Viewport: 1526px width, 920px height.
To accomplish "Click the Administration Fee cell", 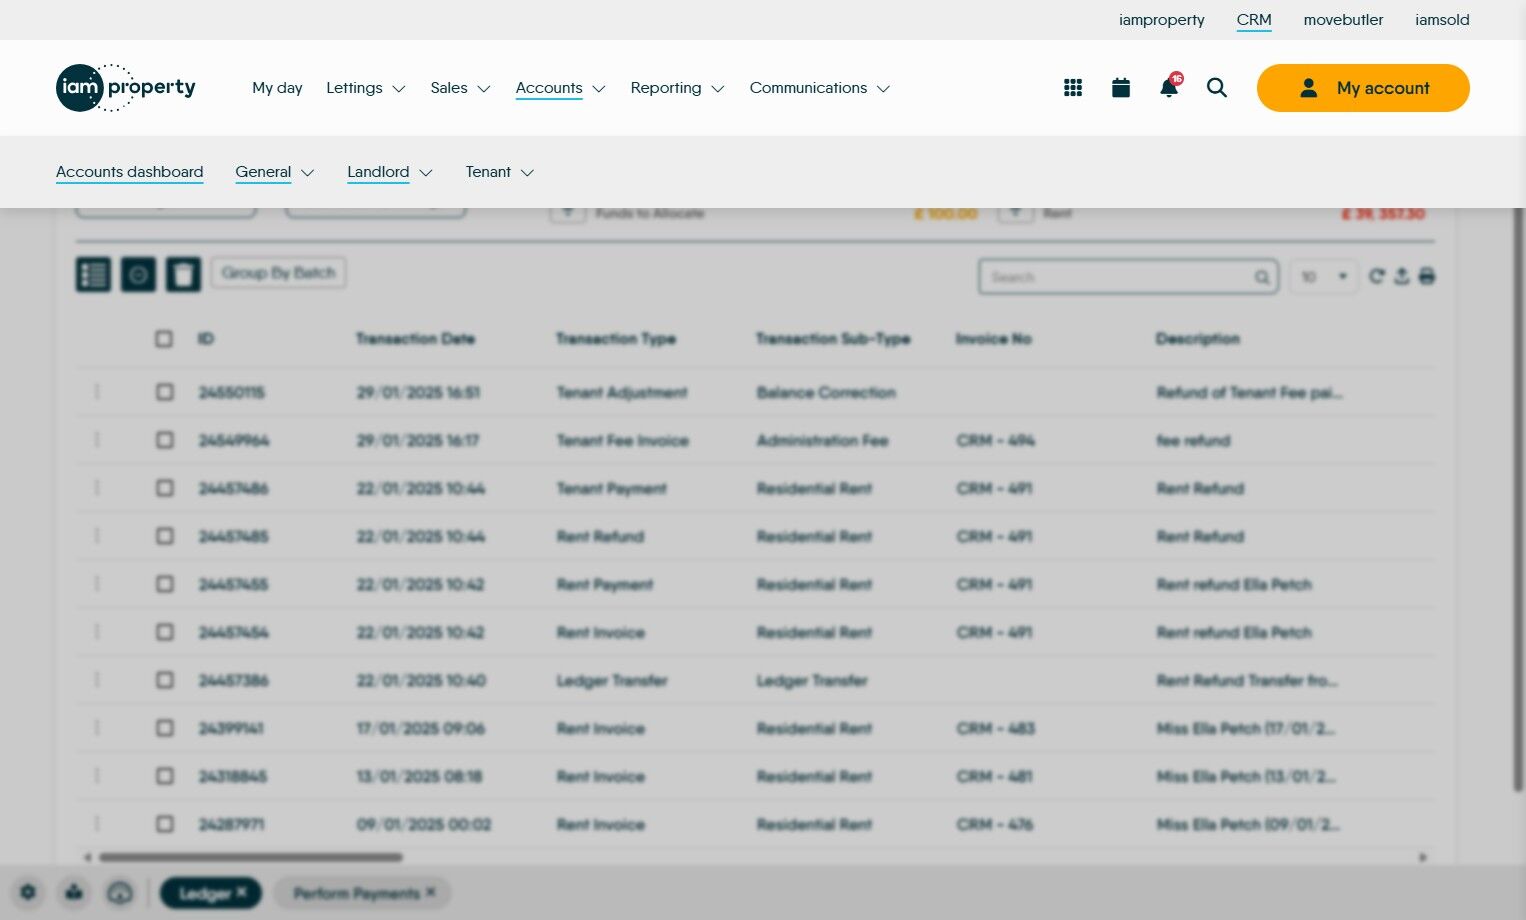I will 822,440.
